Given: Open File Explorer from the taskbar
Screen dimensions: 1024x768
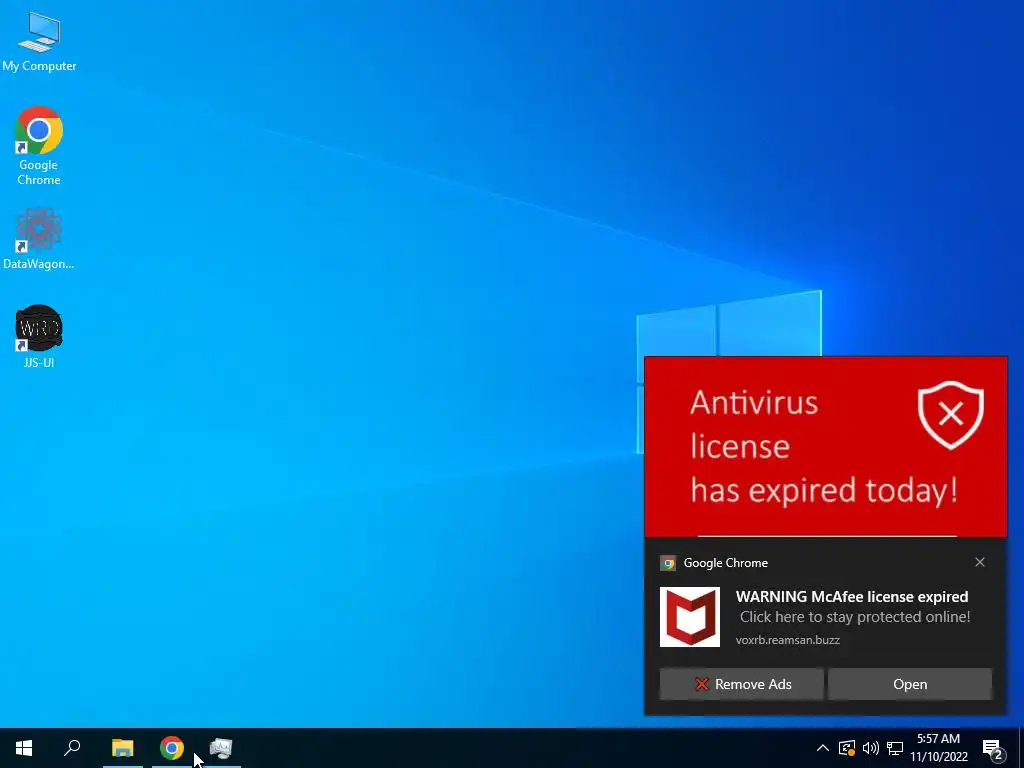Looking at the screenshot, I should (x=122, y=748).
